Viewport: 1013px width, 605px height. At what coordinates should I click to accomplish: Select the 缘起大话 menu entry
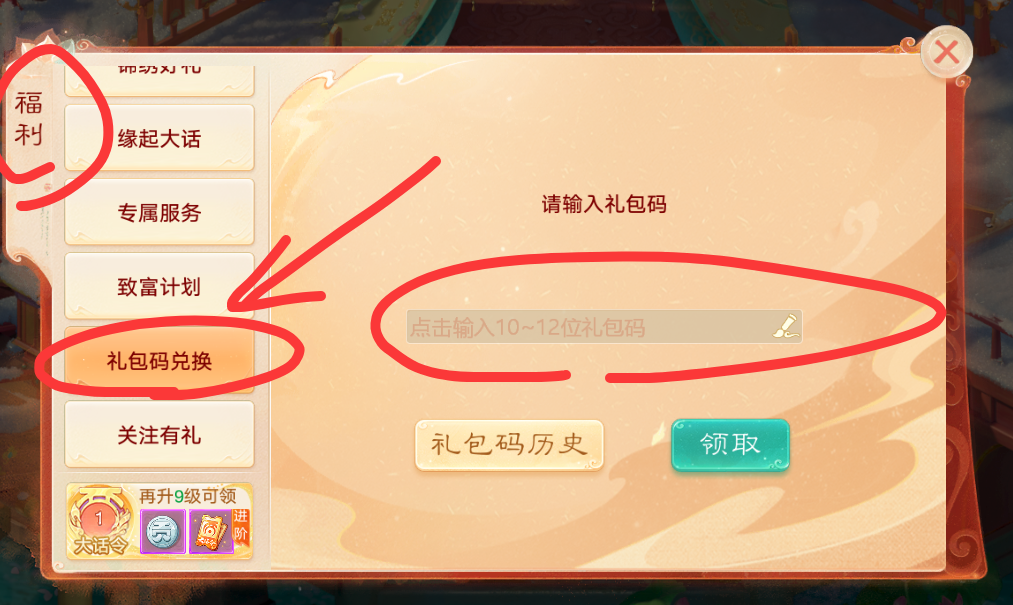159,138
